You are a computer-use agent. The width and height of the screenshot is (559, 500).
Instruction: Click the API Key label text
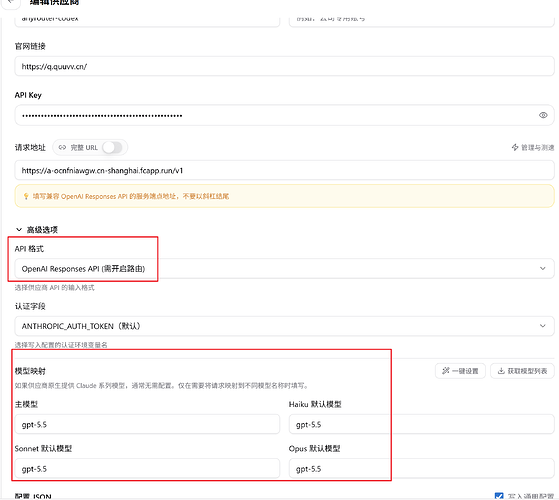point(28,95)
